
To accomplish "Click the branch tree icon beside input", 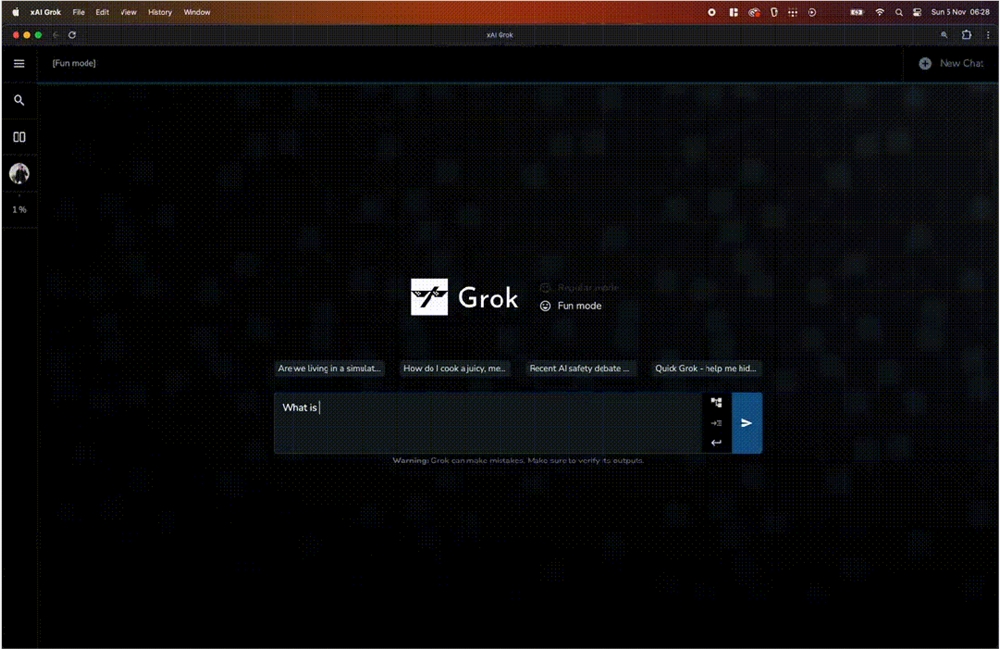I will (716, 402).
